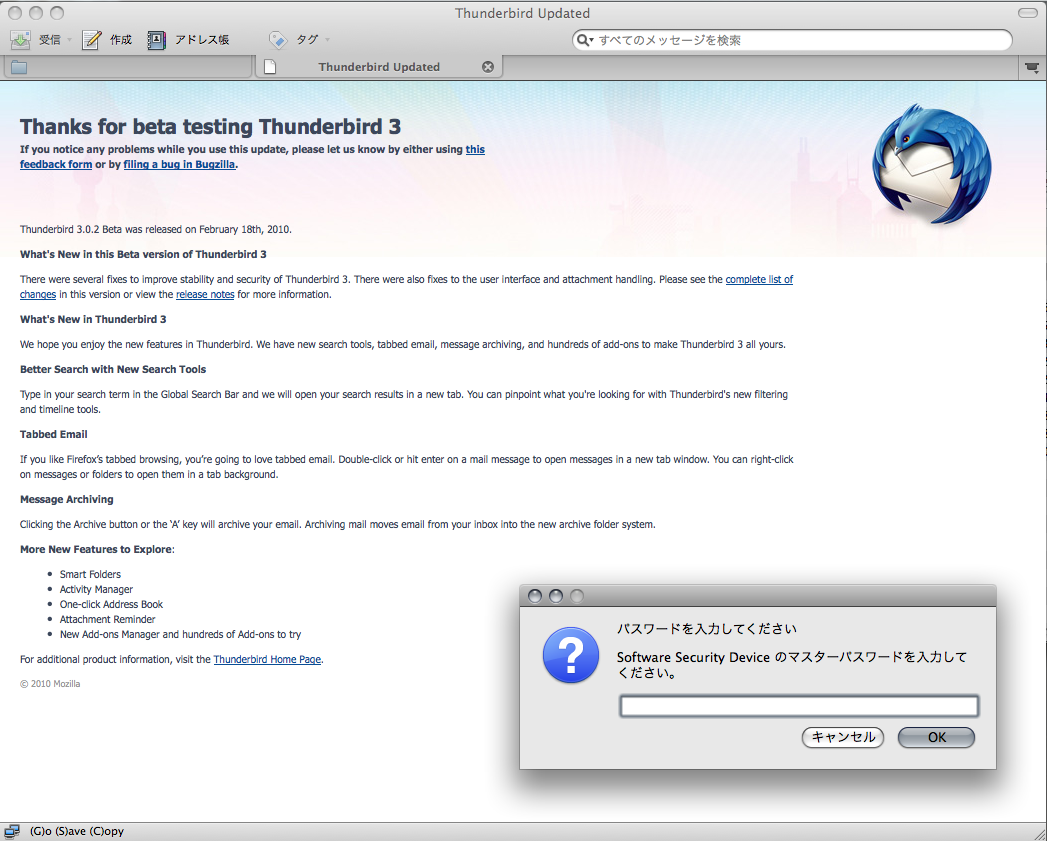Click the toolbar toggle pill in title bar
The width and height of the screenshot is (1047, 841).
(1028, 13)
